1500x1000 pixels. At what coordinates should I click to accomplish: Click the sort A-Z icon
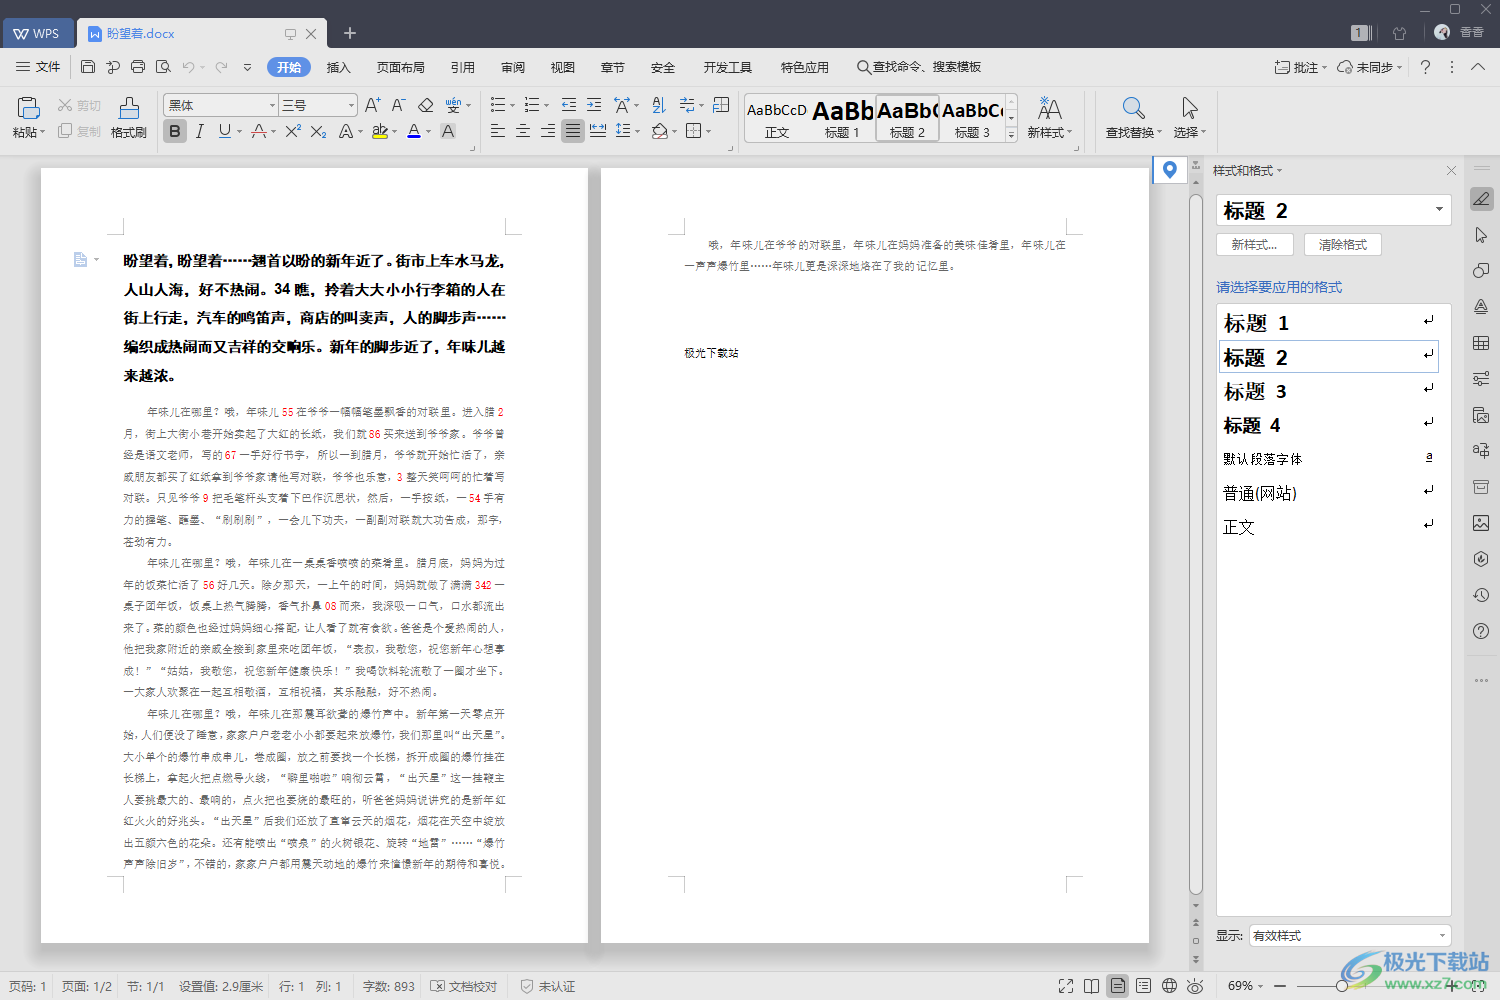pos(658,105)
